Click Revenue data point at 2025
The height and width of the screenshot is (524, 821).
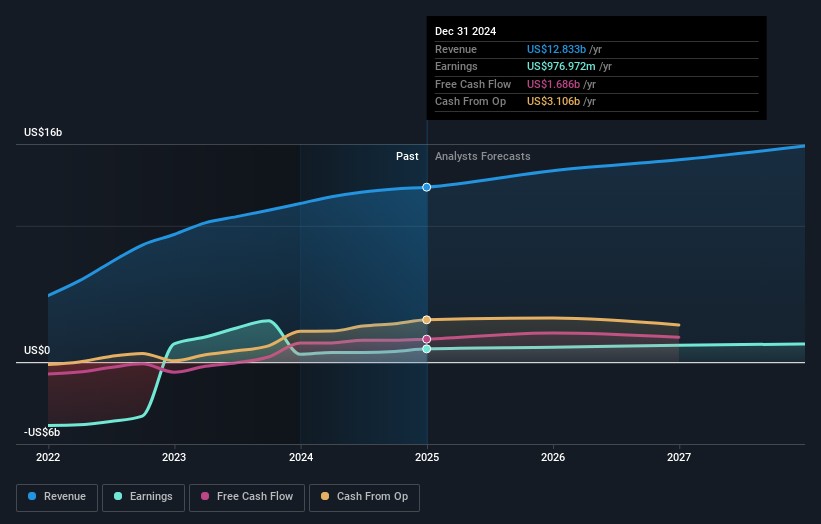click(x=427, y=187)
